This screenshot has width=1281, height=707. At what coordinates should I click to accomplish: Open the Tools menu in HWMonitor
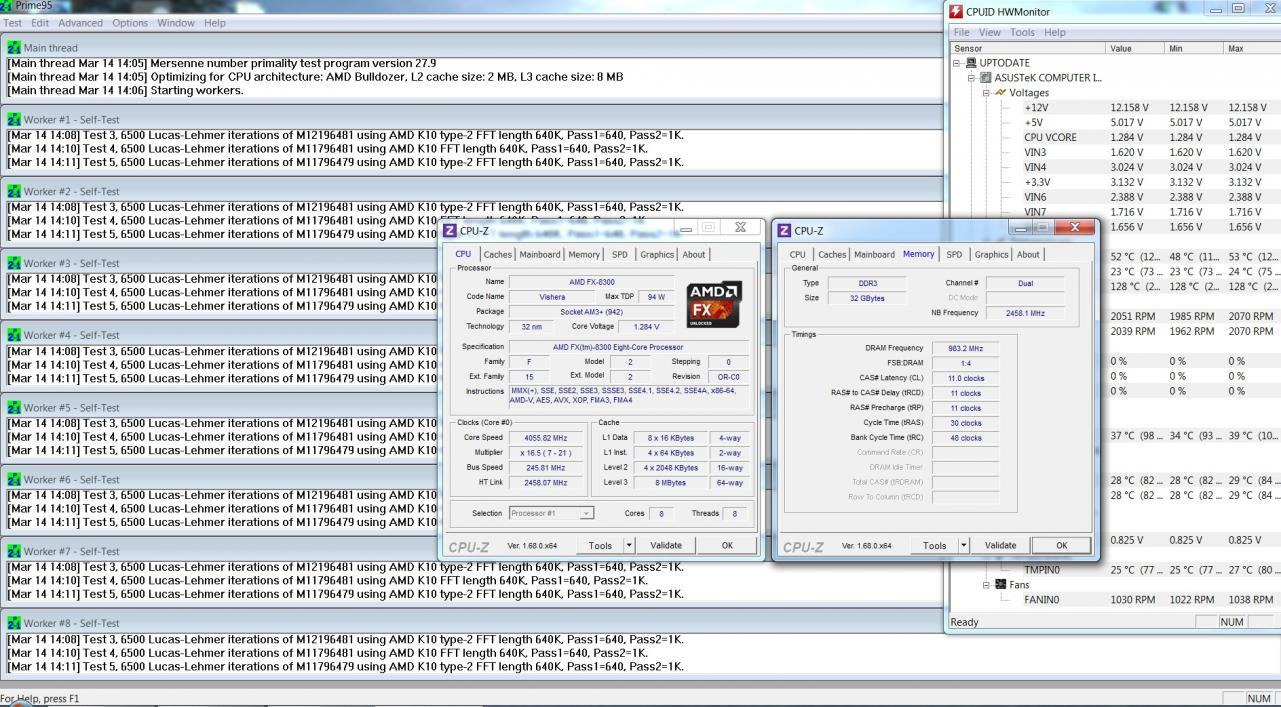click(1022, 32)
